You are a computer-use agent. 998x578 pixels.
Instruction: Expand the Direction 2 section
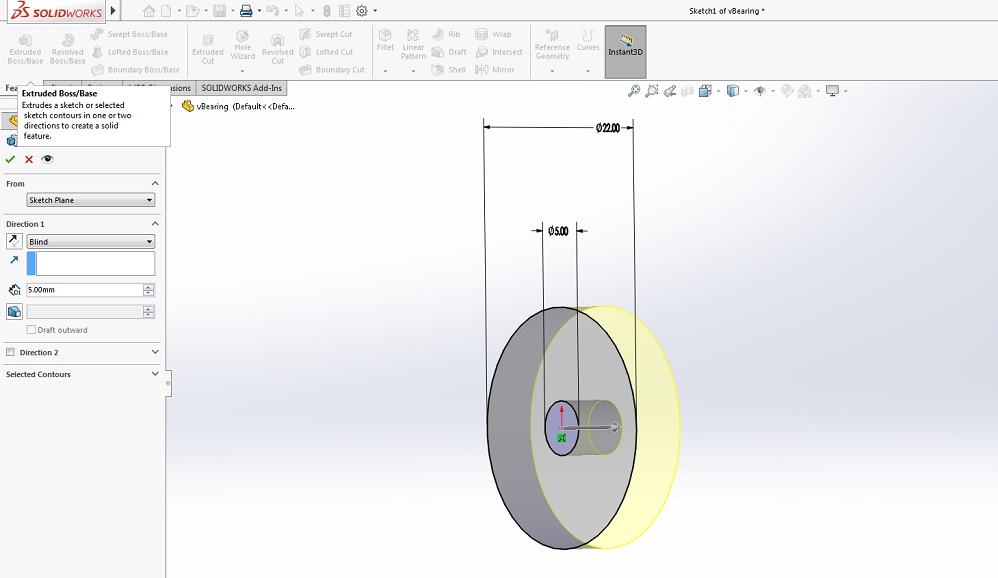pos(155,352)
